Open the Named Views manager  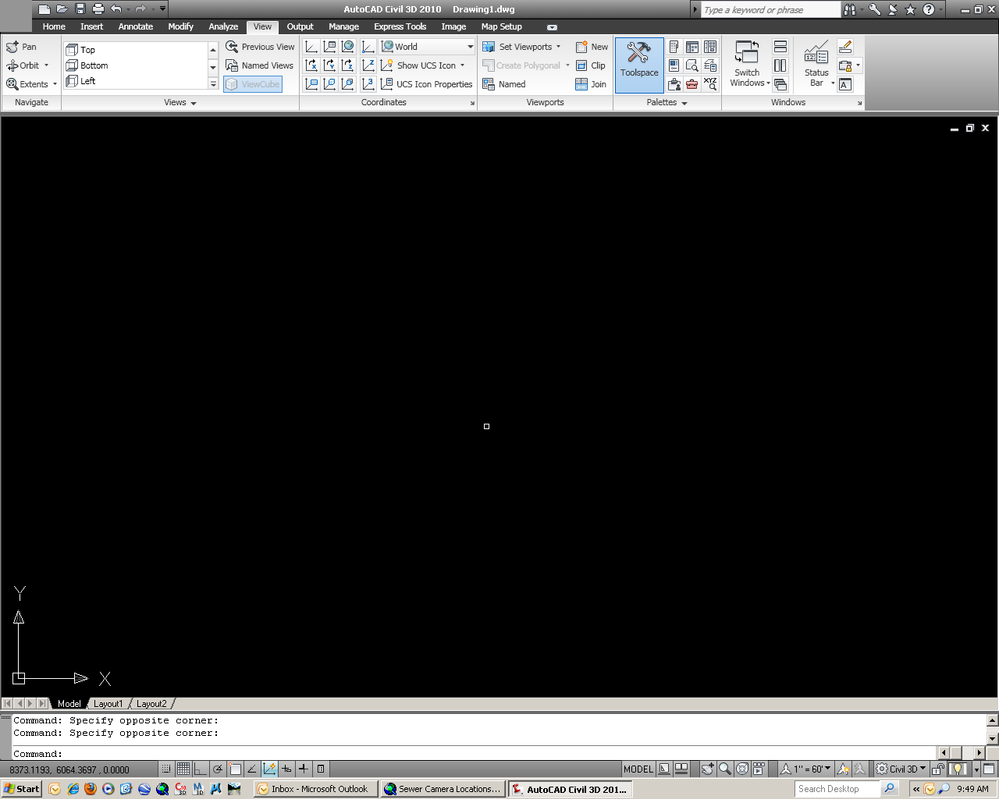pyautogui.click(x=259, y=65)
